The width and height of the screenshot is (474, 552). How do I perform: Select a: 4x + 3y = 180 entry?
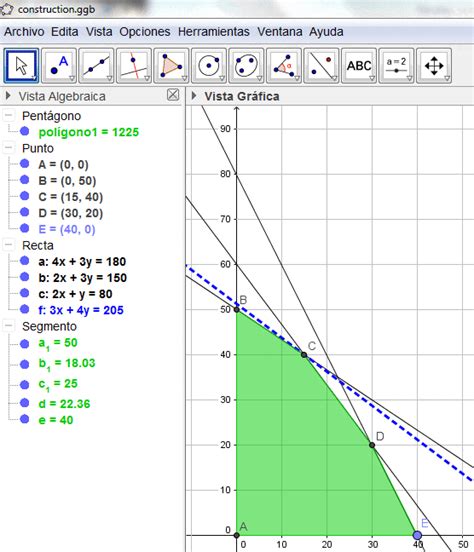click(82, 262)
